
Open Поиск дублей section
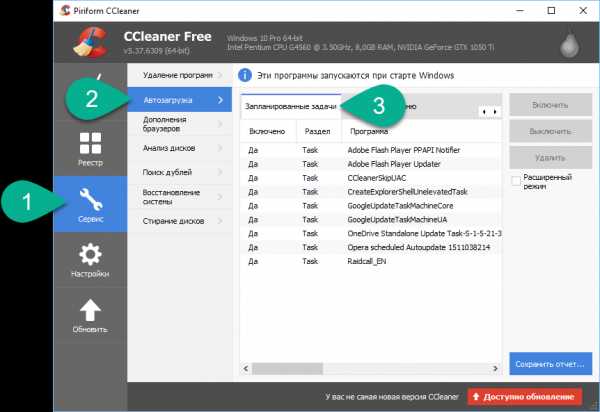click(179, 172)
